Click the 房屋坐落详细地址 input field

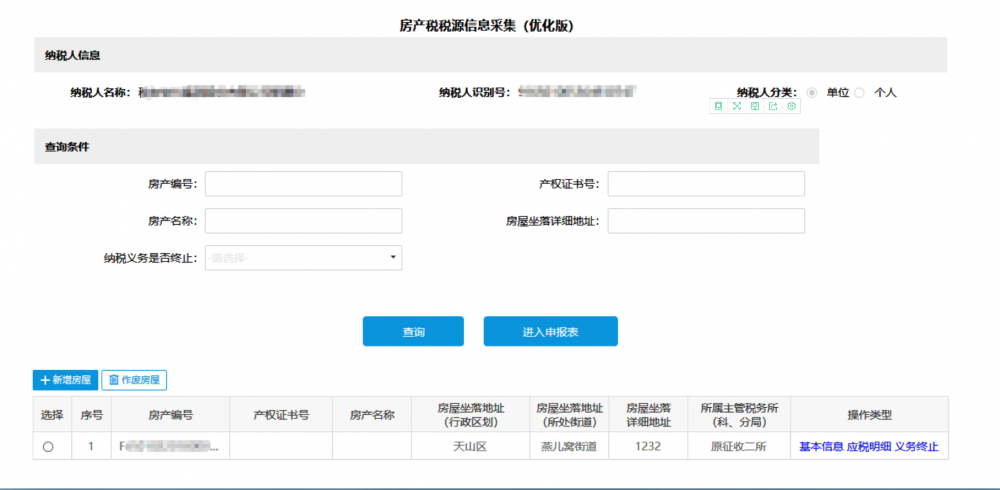pyautogui.click(x=706, y=221)
